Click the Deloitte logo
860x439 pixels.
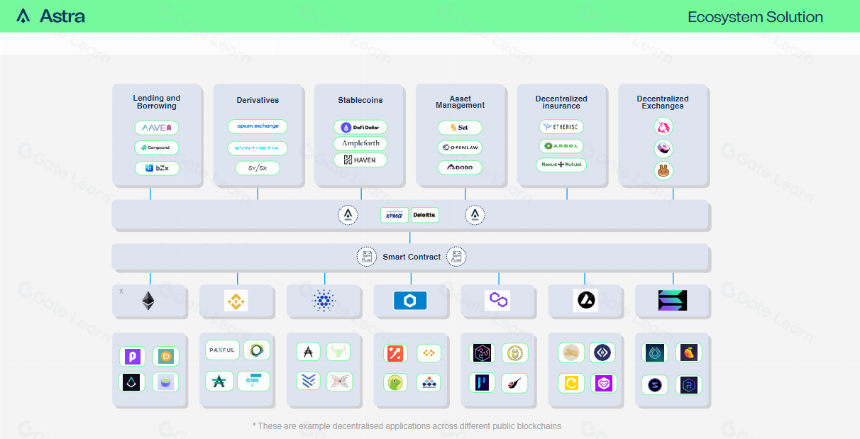tap(425, 215)
